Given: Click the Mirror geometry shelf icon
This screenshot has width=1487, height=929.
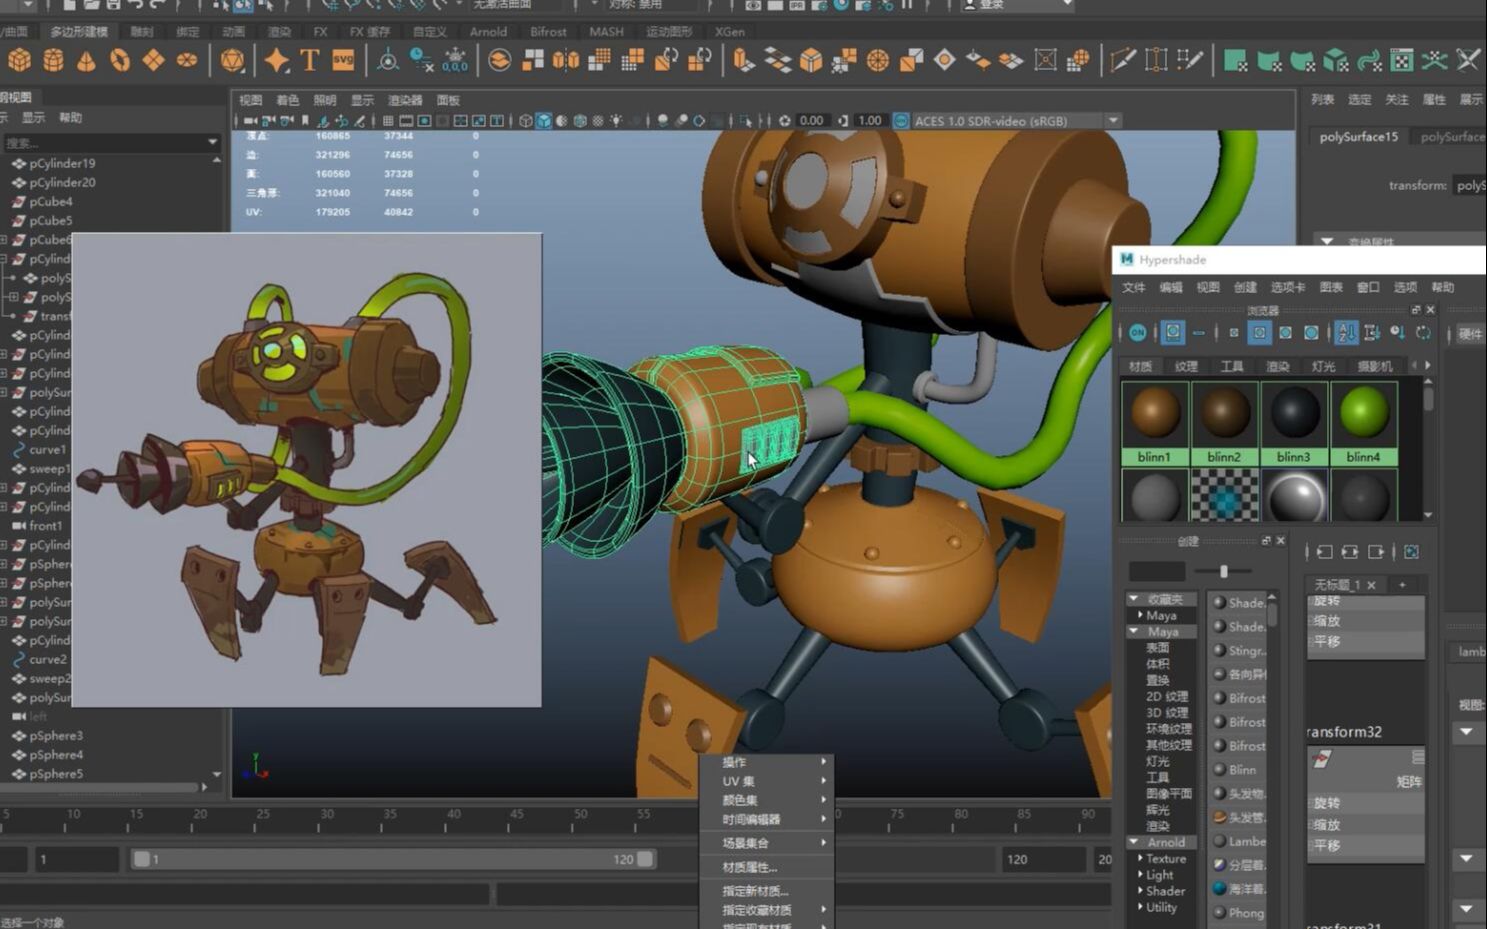Looking at the screenshot, I should coord(566,61).
